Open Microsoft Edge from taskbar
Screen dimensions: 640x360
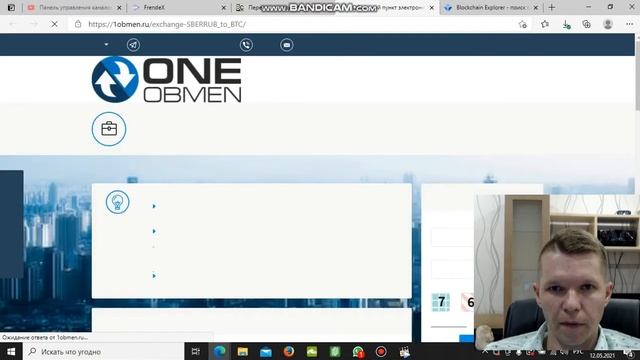(x=220, y=351)
